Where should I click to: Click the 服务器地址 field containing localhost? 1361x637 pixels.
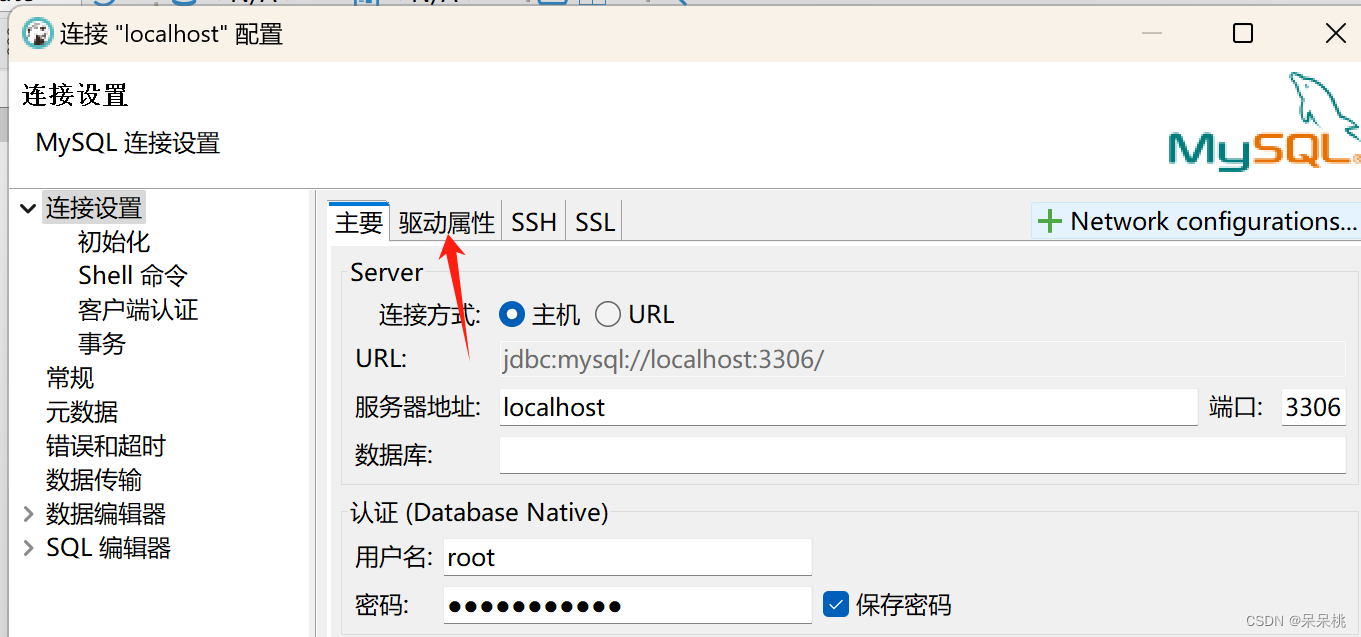(848, 407)
